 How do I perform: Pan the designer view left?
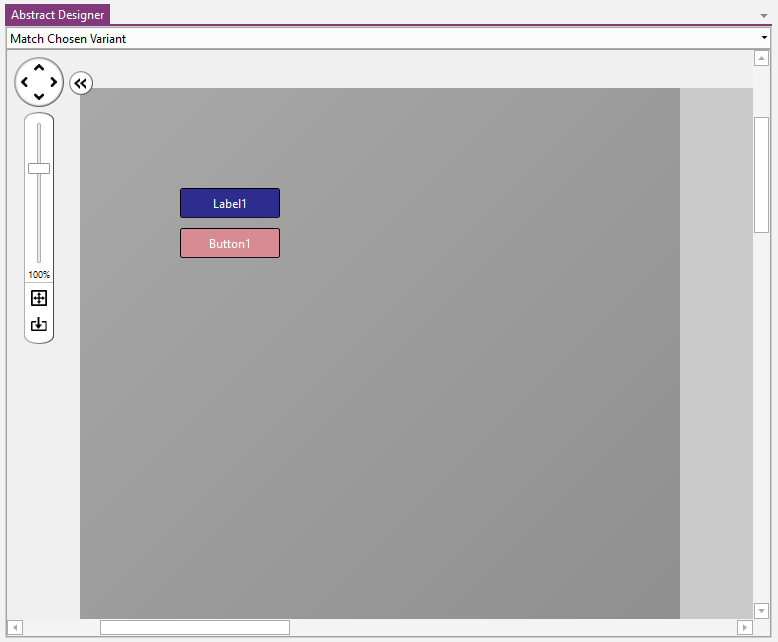coord(24,82)
